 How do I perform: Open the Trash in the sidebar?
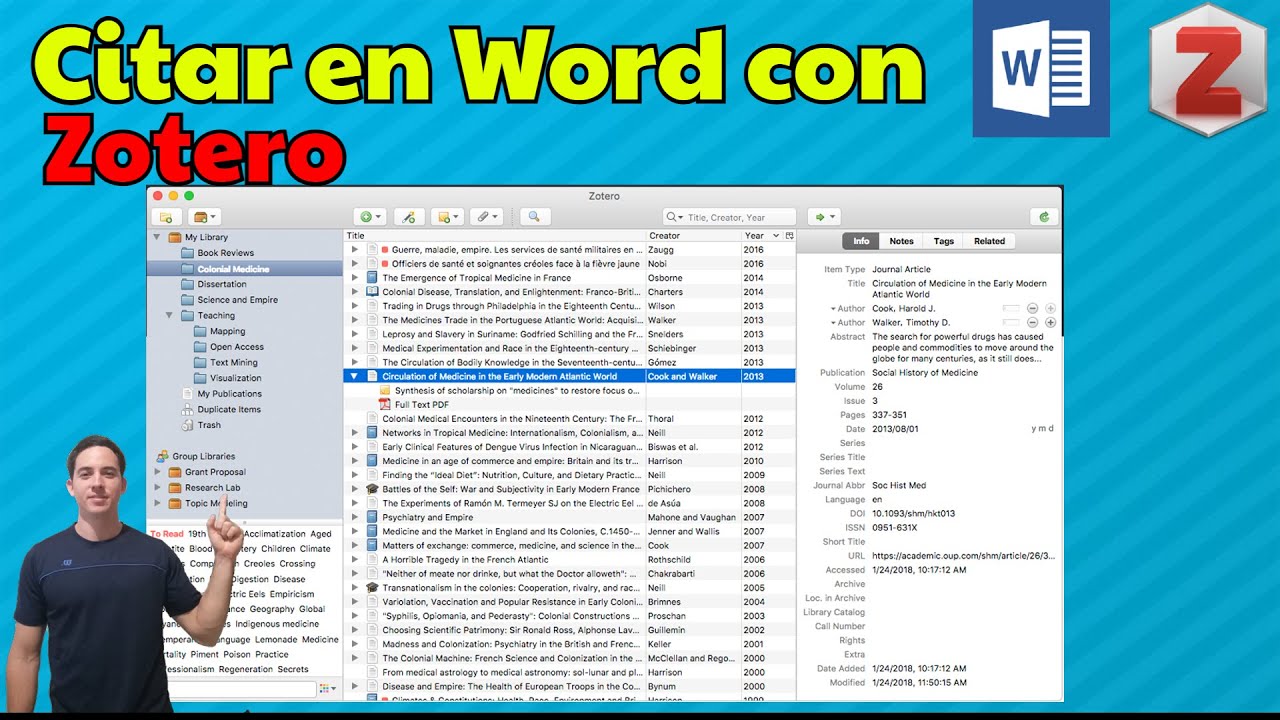tap(209, 425)
